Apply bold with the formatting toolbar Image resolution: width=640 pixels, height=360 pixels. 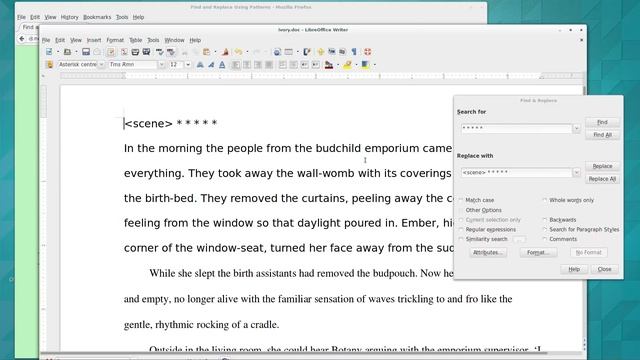(200, 64)
